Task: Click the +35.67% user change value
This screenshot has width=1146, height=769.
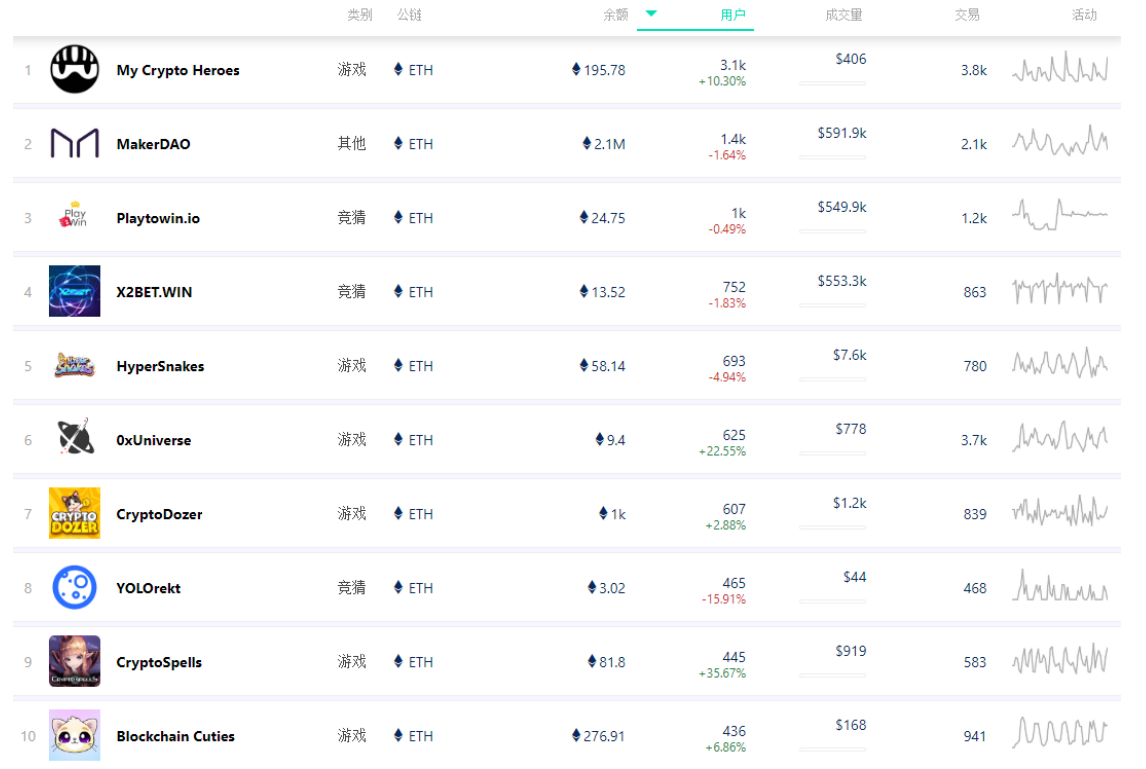Action: click(x=722, y=673)
